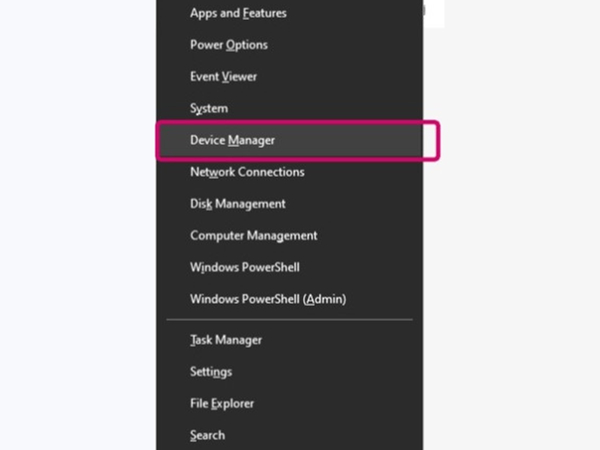Viewport: 600px width, 450px height.
Task: Select Power Options from the menu
Action: click(x=290, y=45)
